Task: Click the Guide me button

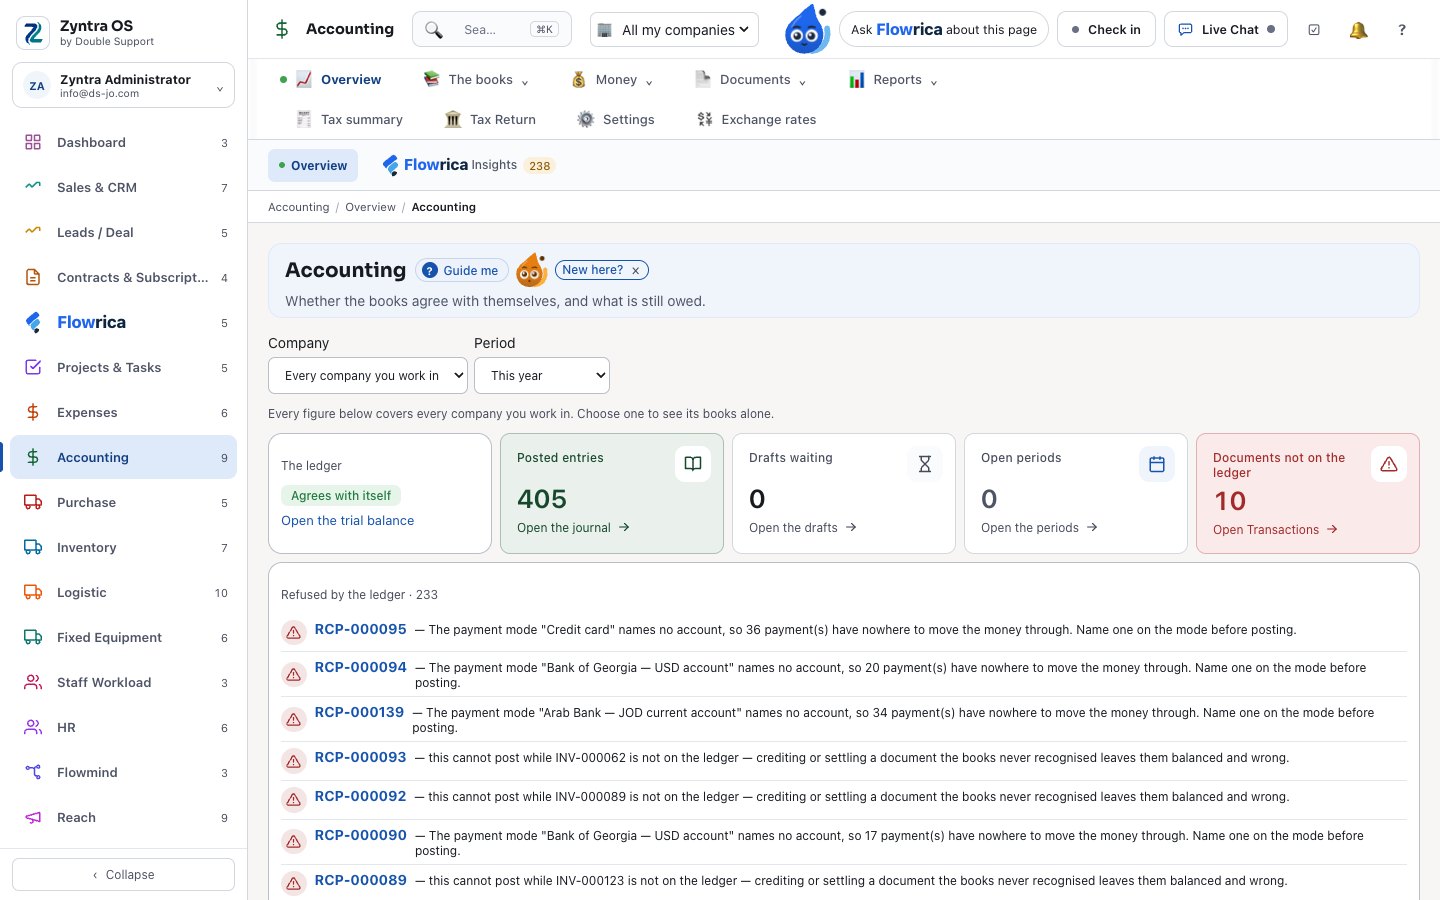Action: coord(461,271)
